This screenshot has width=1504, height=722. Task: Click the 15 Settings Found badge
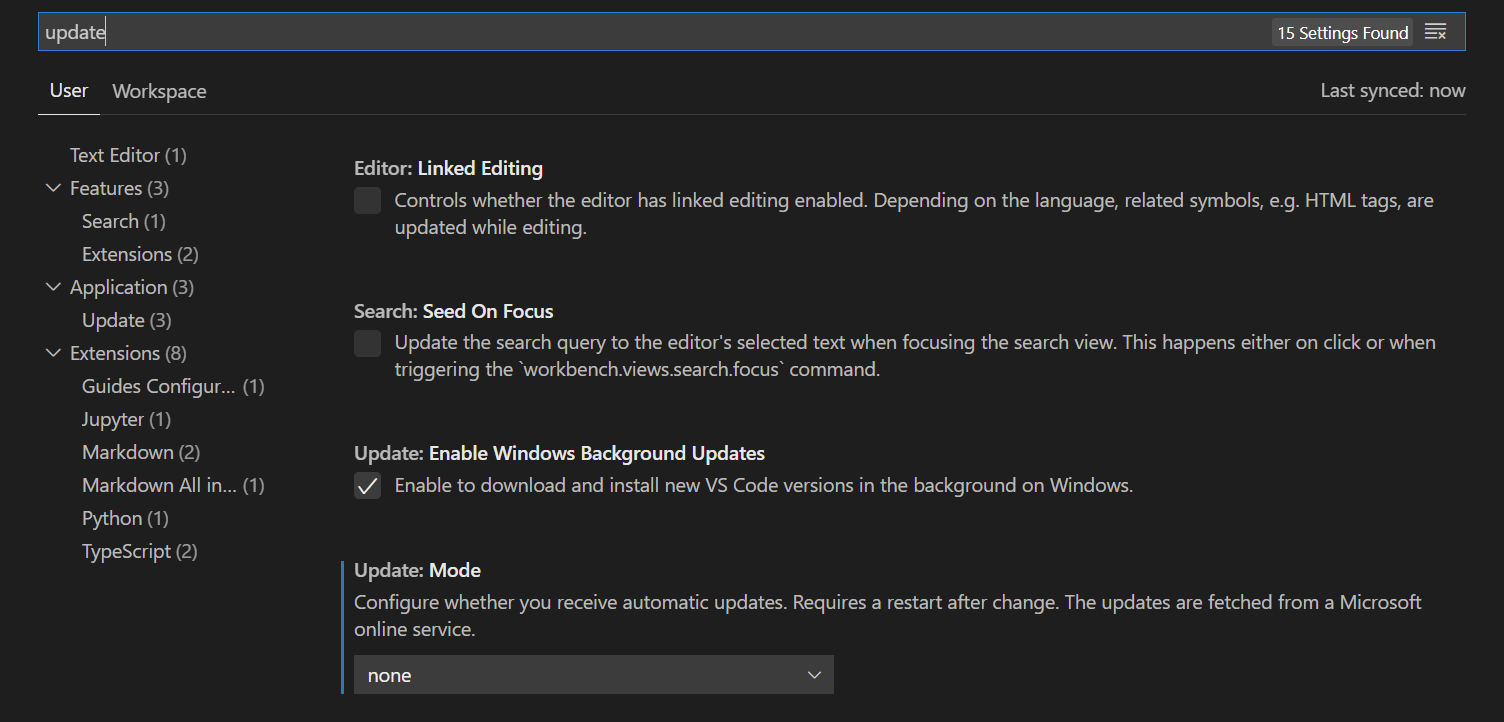[x=1343, y=33]
